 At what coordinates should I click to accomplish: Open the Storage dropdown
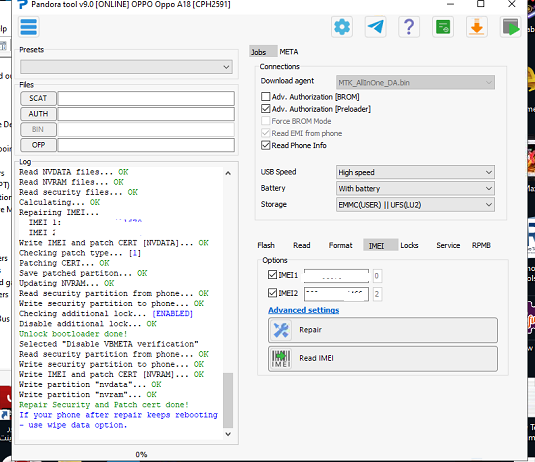(415, 205)
